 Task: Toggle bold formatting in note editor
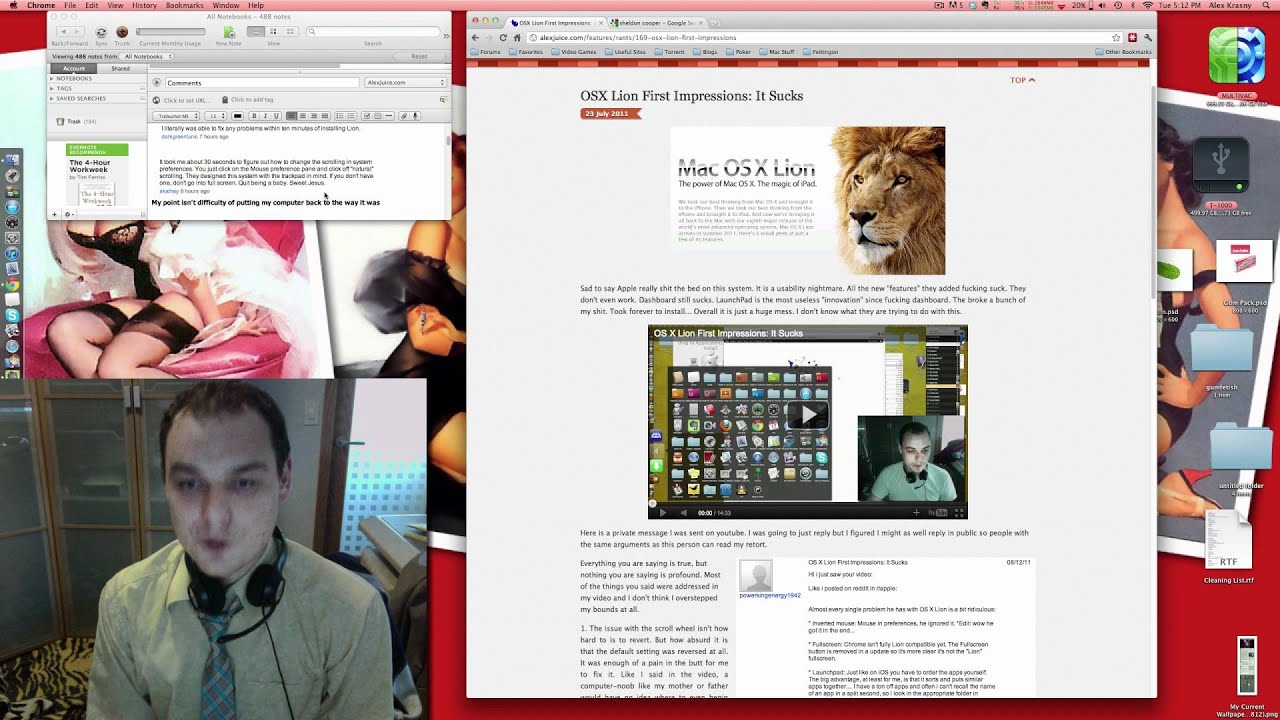click(254, 116)
